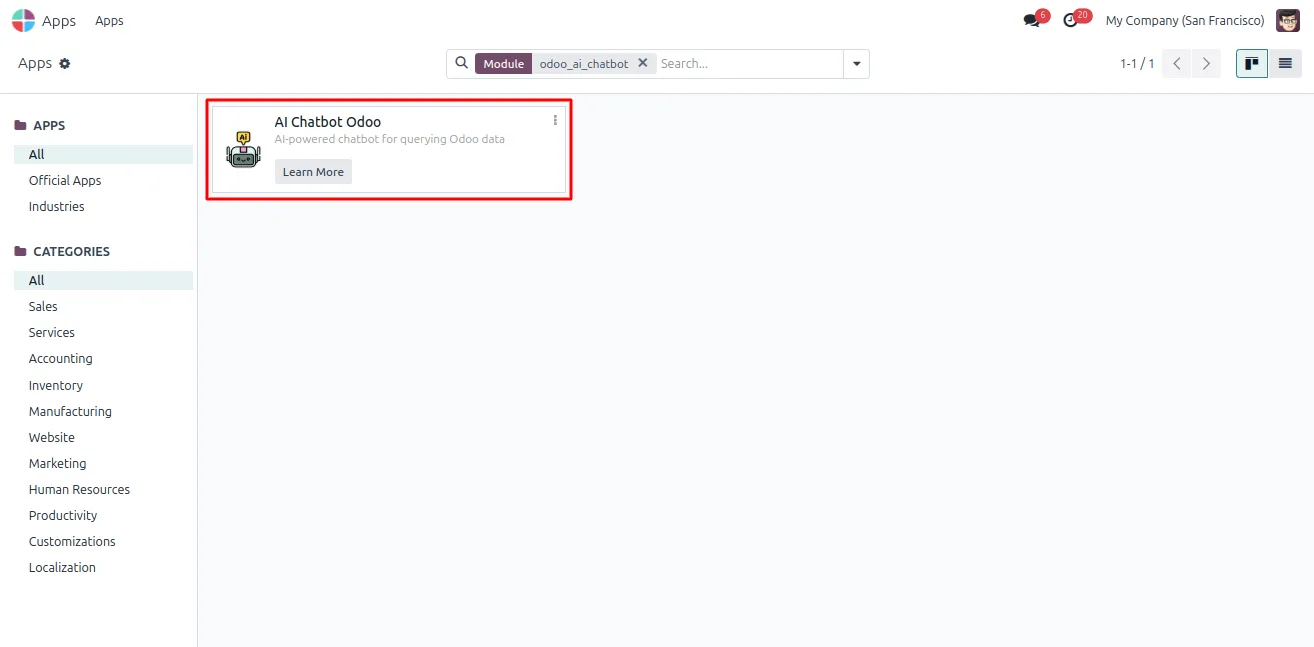This screenshot has width=1314, height=647.
Task: Click AI-powered chatbot description text
Action: click(x=390, y=139)
